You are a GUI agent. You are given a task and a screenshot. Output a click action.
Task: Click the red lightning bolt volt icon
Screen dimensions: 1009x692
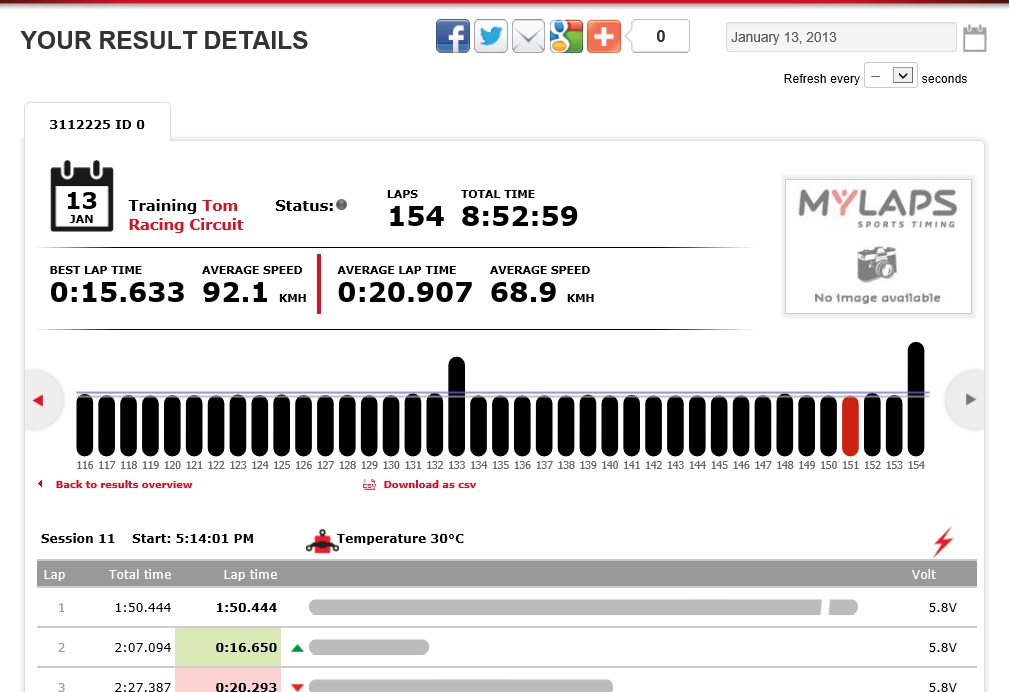tap(943, 542)
